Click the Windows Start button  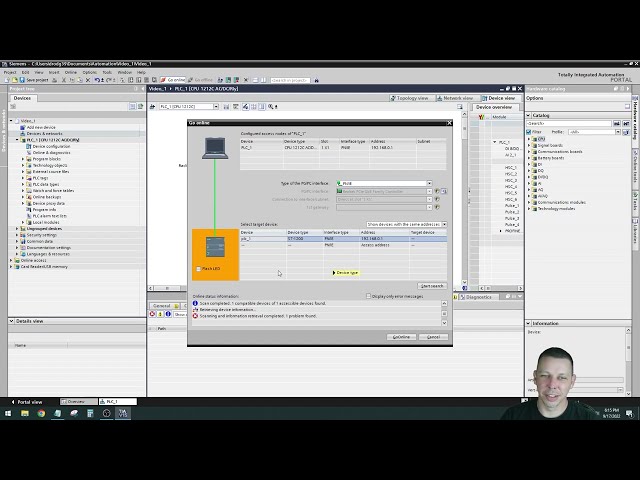click(8, 413)
